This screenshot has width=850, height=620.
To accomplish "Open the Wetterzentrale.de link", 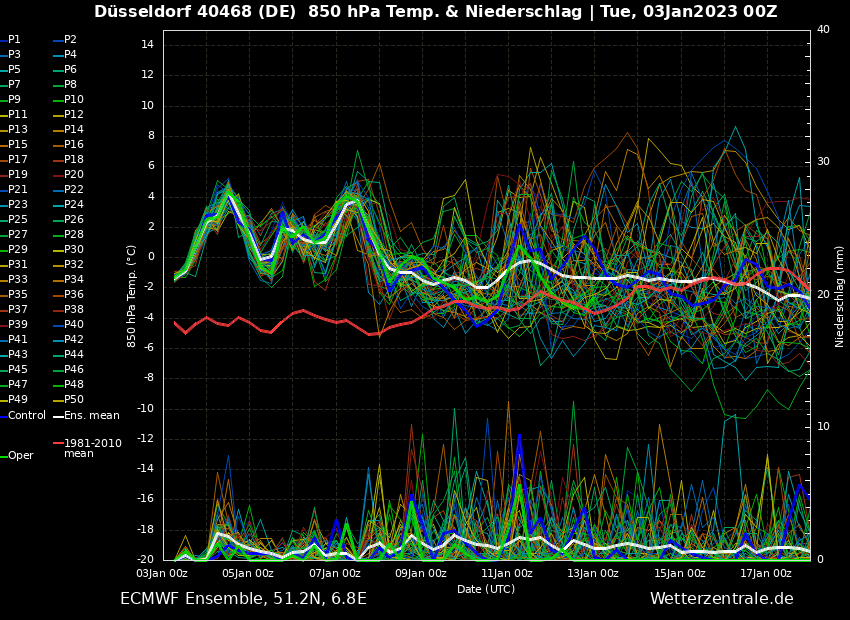I will coord(721,599).
